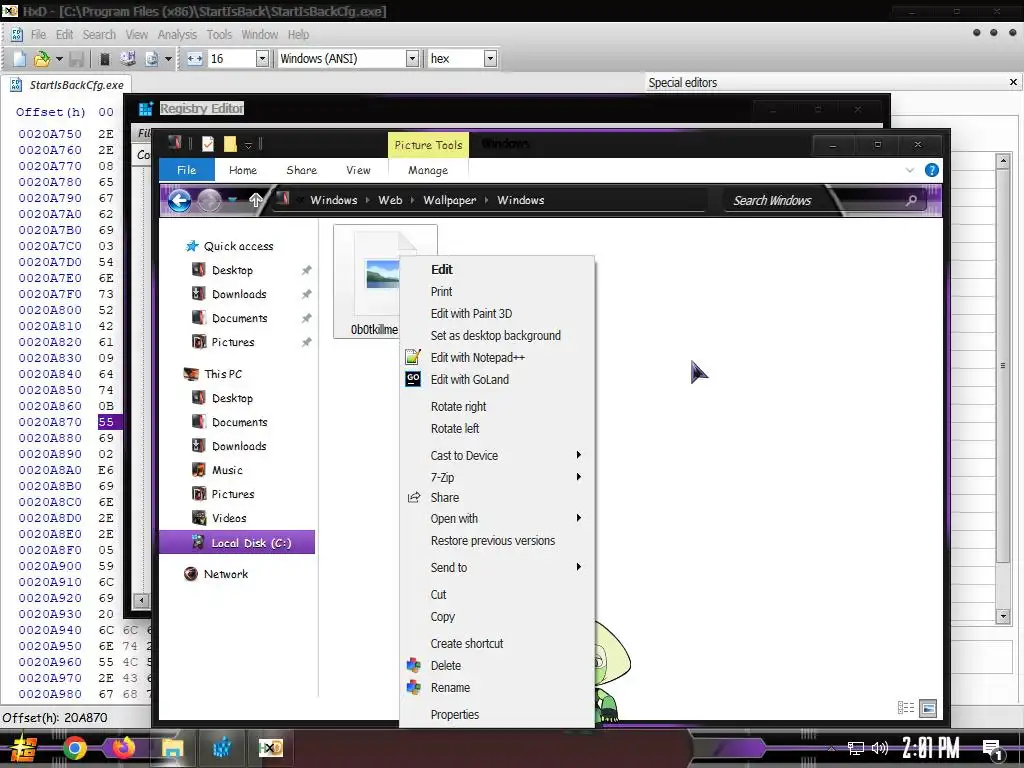Screen dimensions: 1024x768
Task: Switch to the Manage ribbon tab
Action: tap(428, 170)
